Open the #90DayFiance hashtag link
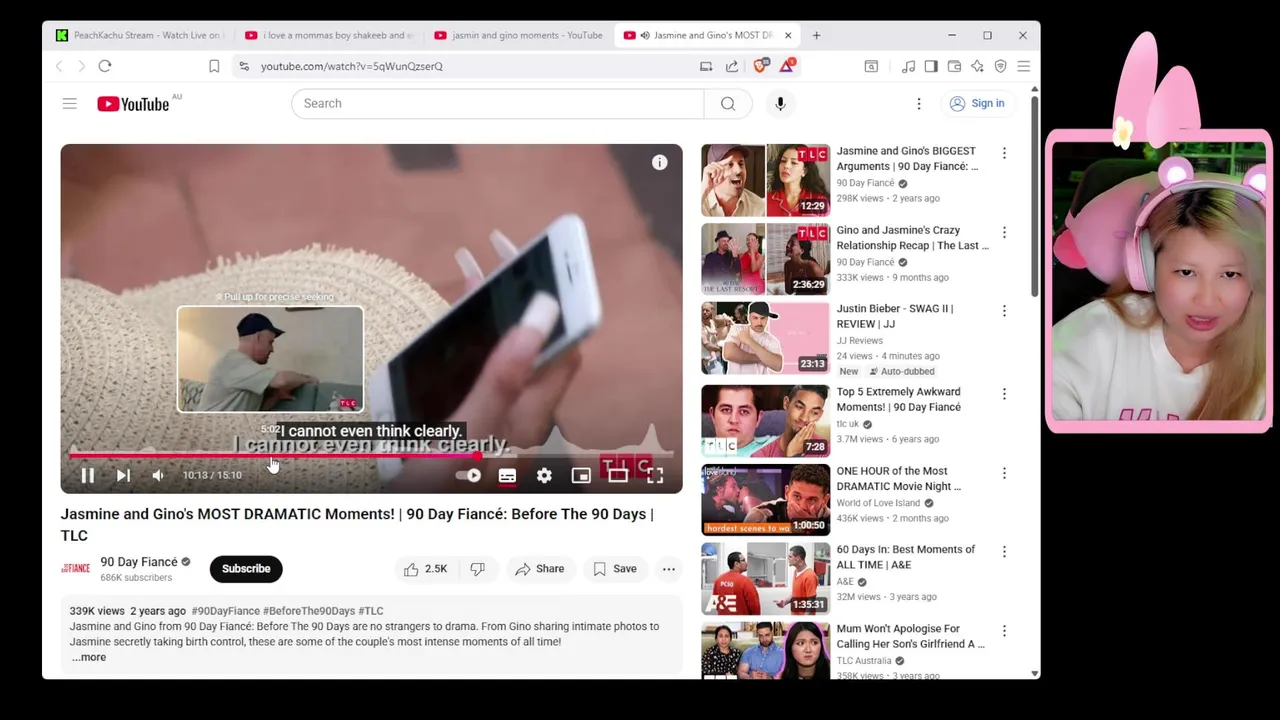Image resolution: width=1280 pixels, height=720 pixels. tap(225, 611)
